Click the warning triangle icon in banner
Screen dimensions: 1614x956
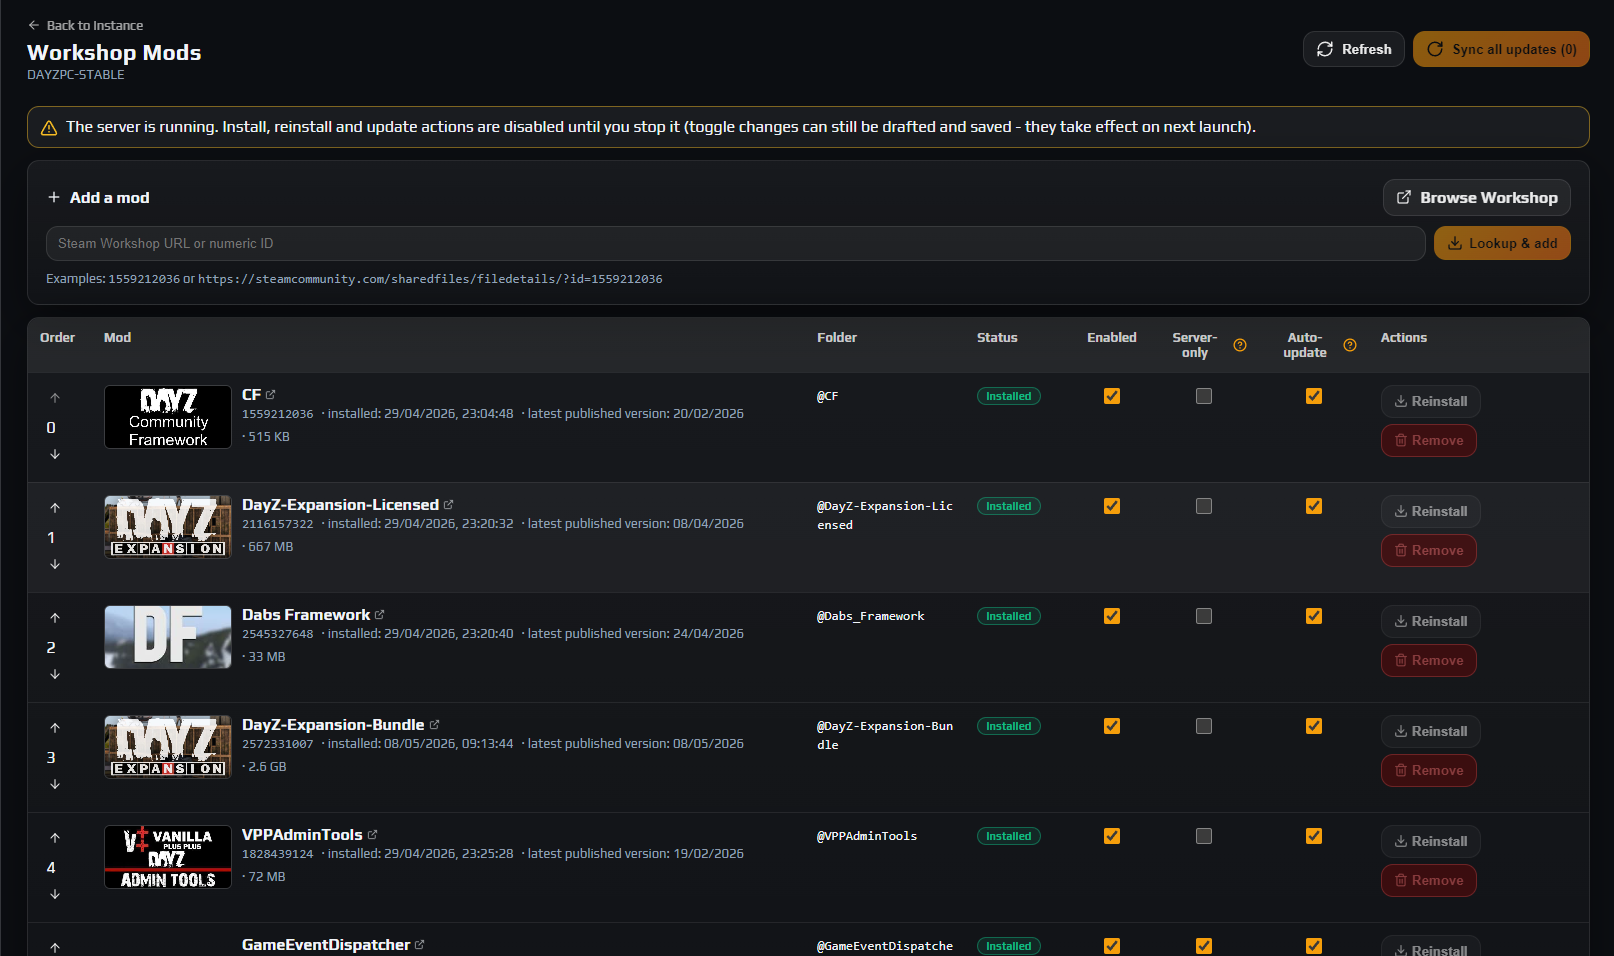pos(48,128)
